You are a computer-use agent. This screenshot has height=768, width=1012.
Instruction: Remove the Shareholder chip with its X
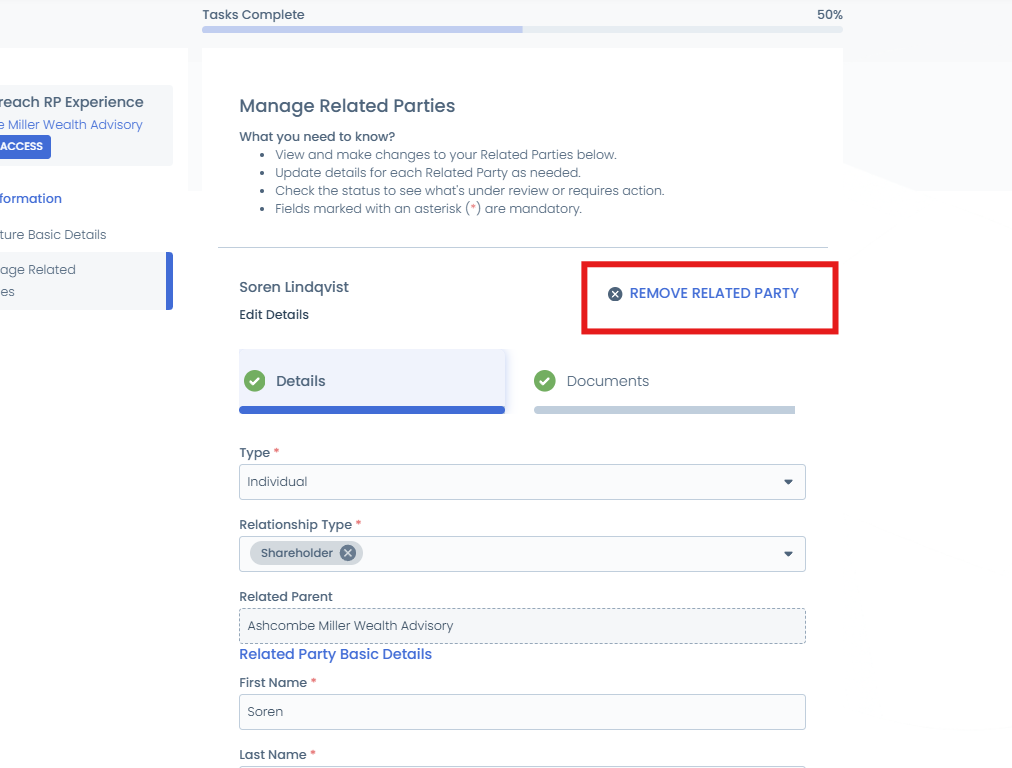click(x=348, y=553)
